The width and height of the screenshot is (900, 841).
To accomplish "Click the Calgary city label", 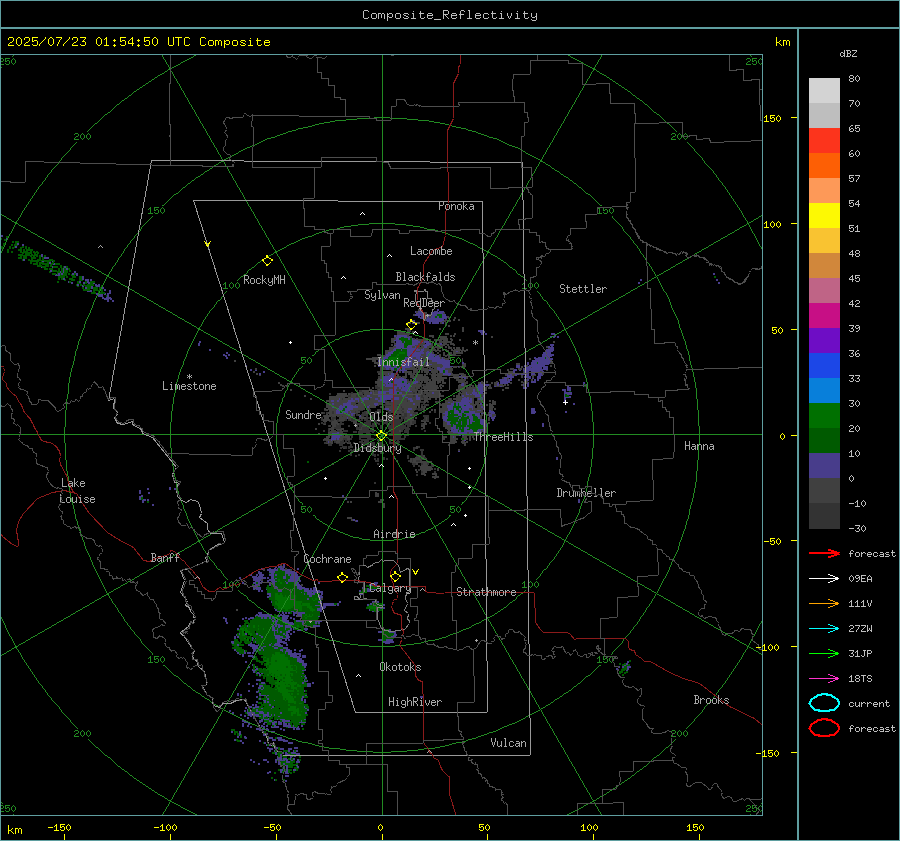I will coord(390,588).
